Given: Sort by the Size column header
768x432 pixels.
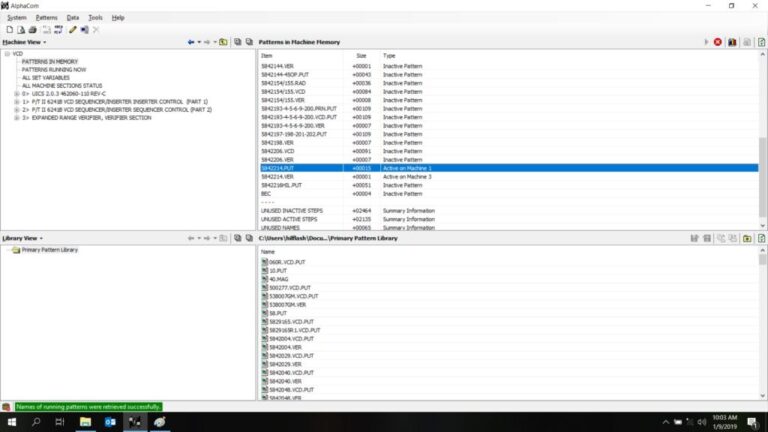Looking at the screenshot, I should coord(361,56).
